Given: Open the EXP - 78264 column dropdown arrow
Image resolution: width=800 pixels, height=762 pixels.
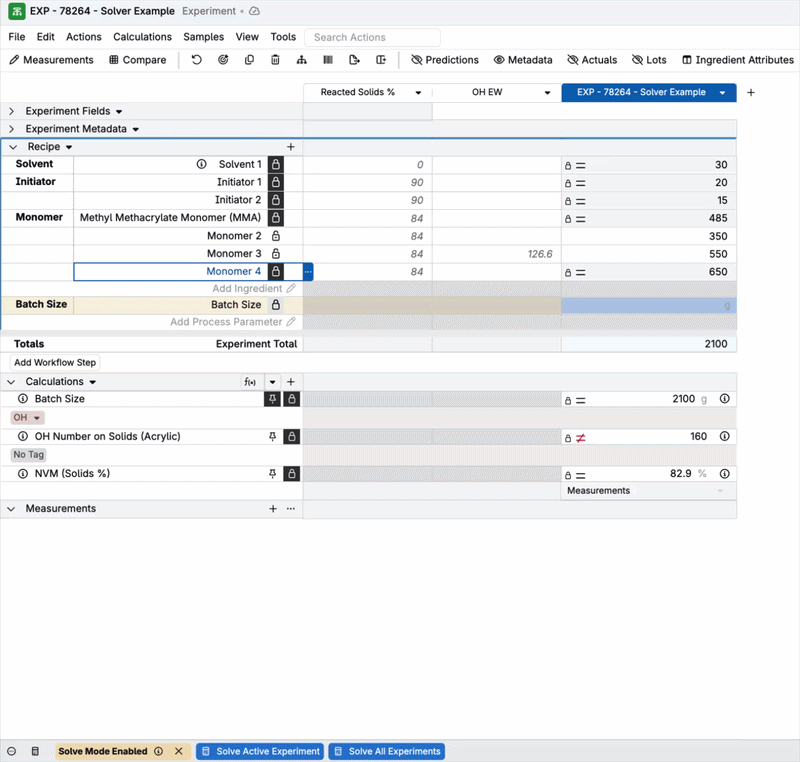Looking at the screenshot, I should pyautogui.click(x=722, y=93).
